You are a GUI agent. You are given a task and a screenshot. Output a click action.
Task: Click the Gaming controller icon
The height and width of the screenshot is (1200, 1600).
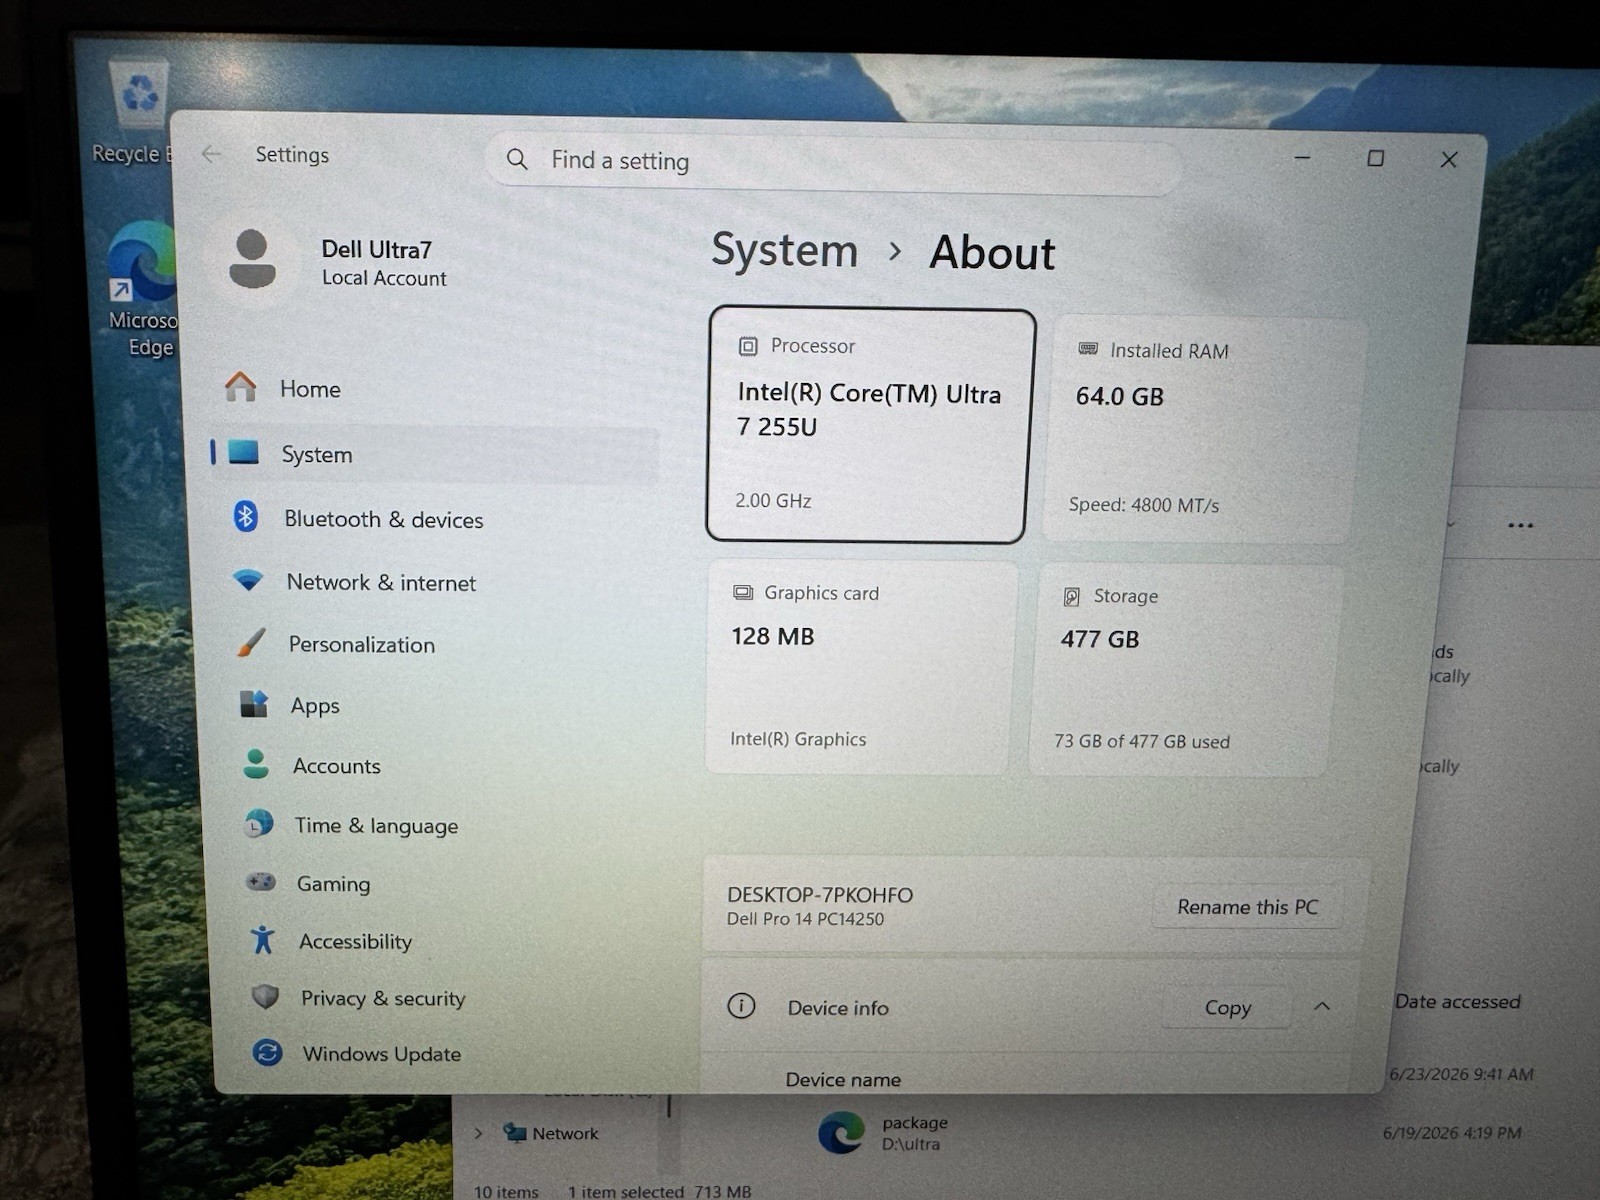coord(261,882)
